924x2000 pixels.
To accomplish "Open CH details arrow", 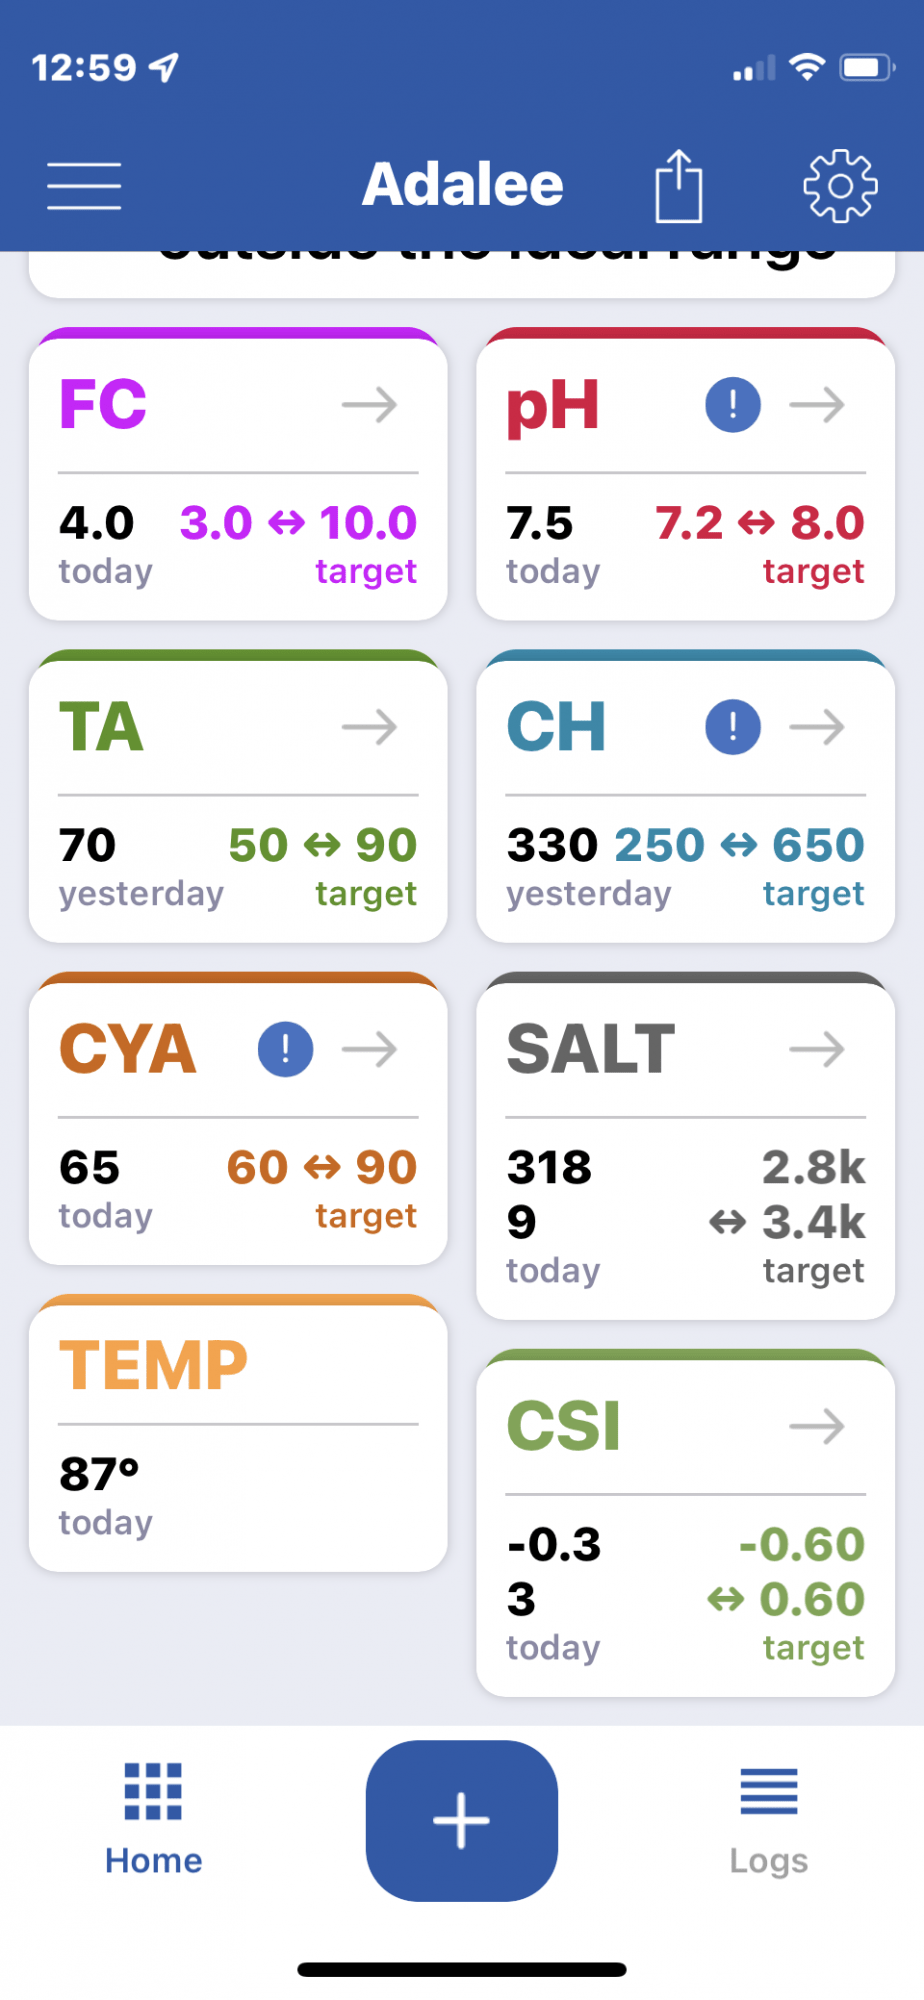I will (x=817, y=727).
